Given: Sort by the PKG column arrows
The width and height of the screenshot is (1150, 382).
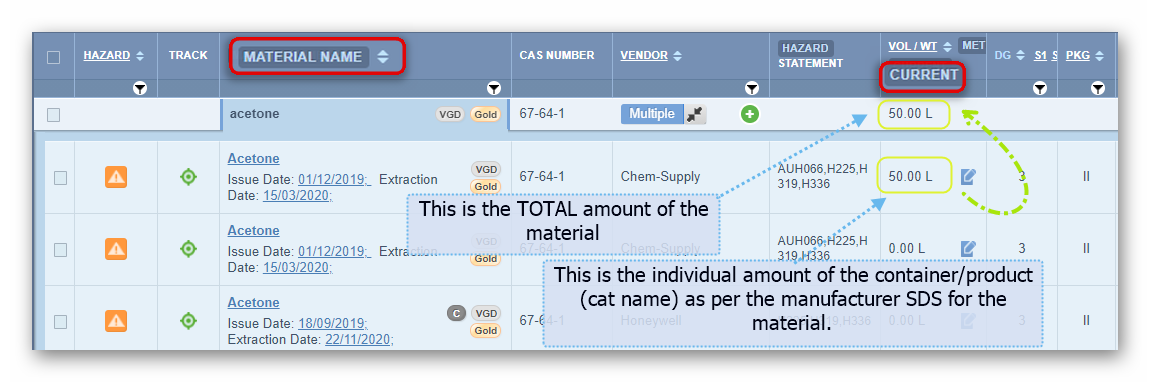Looking at the screenshot, I should [x=1099, y=56].
